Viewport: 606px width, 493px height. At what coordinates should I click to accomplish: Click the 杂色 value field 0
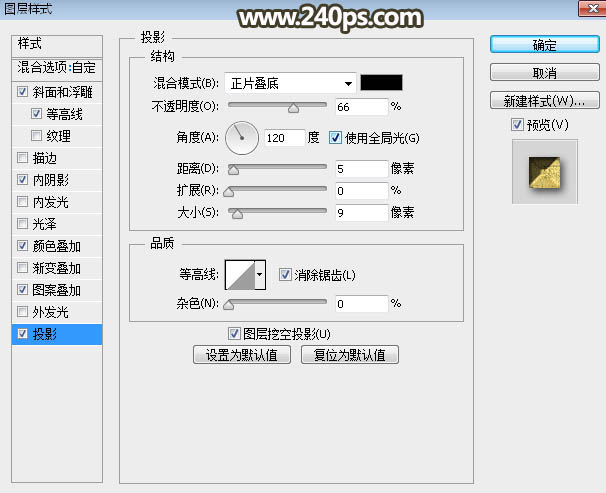coord(361,304)
